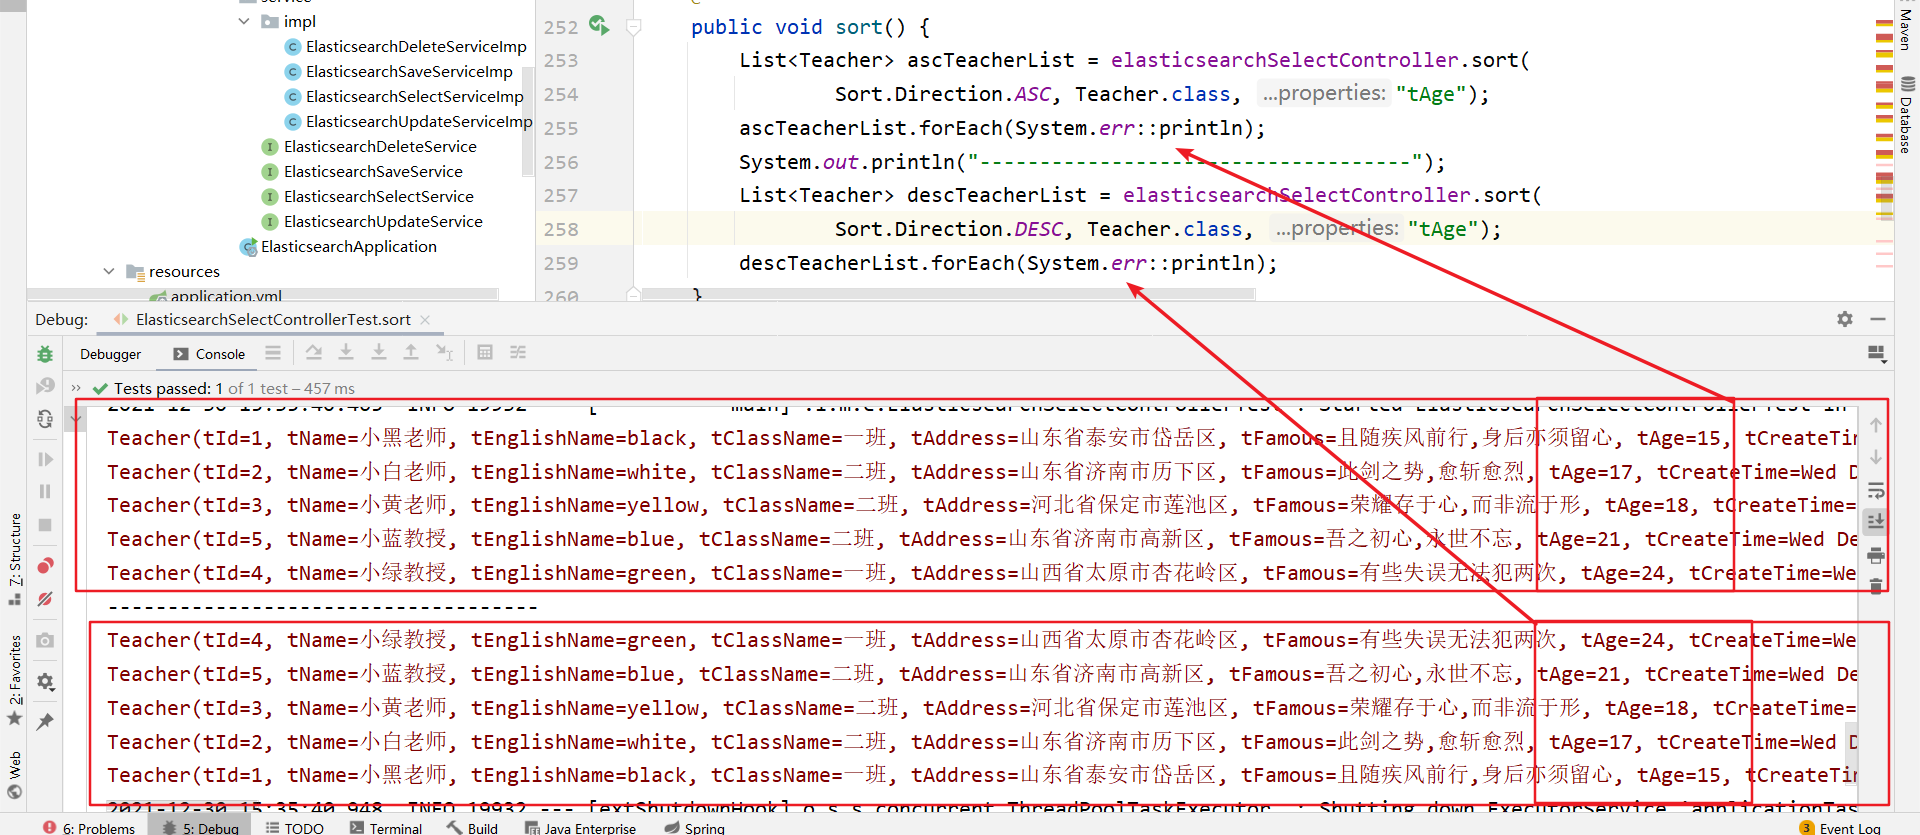Click Trace Current Stream Chain icon
The image size is (1920, 835).
(x=518, y=352)
